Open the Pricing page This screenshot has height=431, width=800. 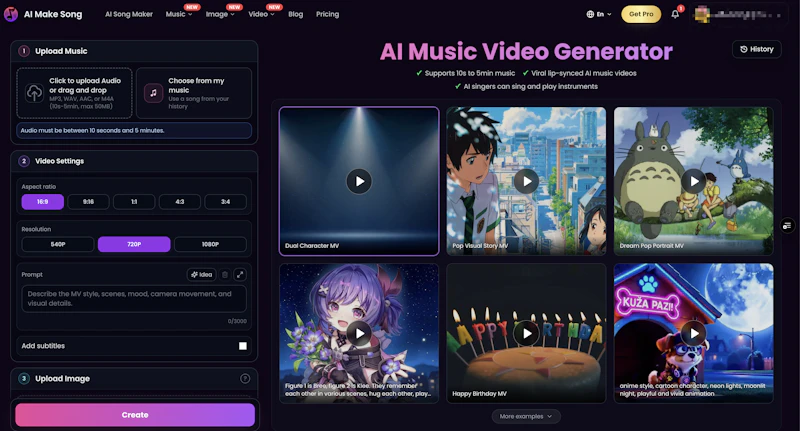coord(327,14)
